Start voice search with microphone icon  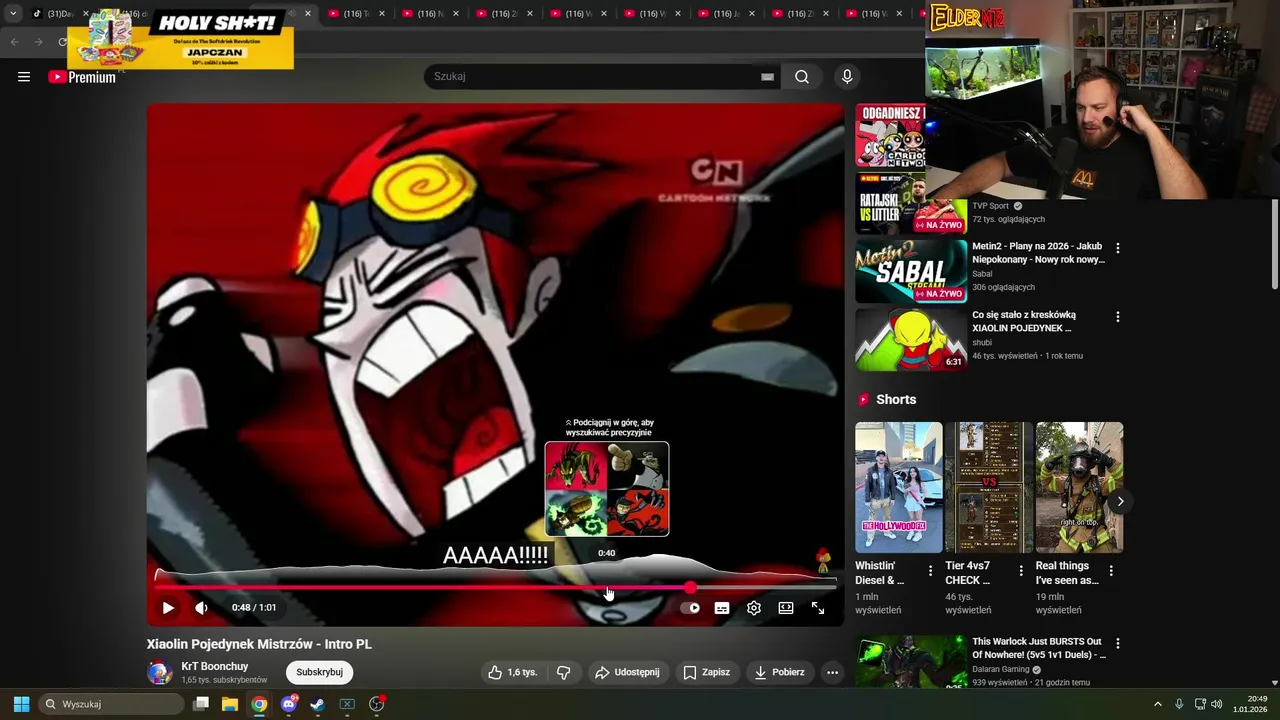[x=847, y=77]
